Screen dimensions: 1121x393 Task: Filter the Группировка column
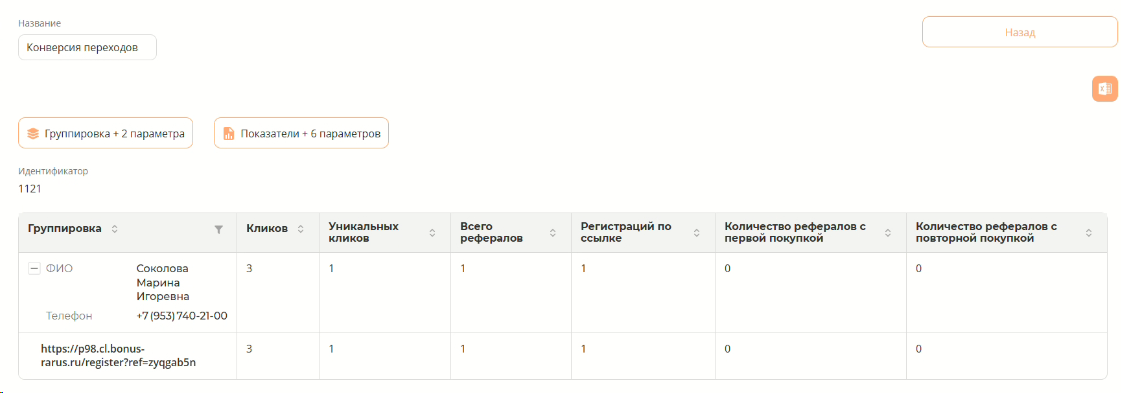tap(219, 229)
